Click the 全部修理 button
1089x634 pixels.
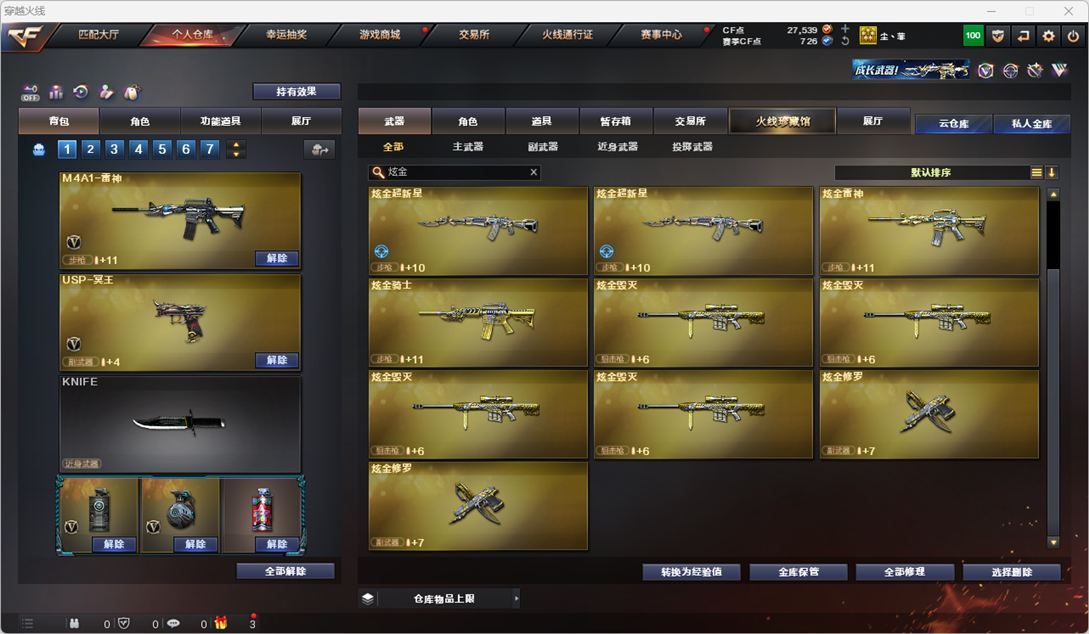pyautogui.click(x=904, y=572)
